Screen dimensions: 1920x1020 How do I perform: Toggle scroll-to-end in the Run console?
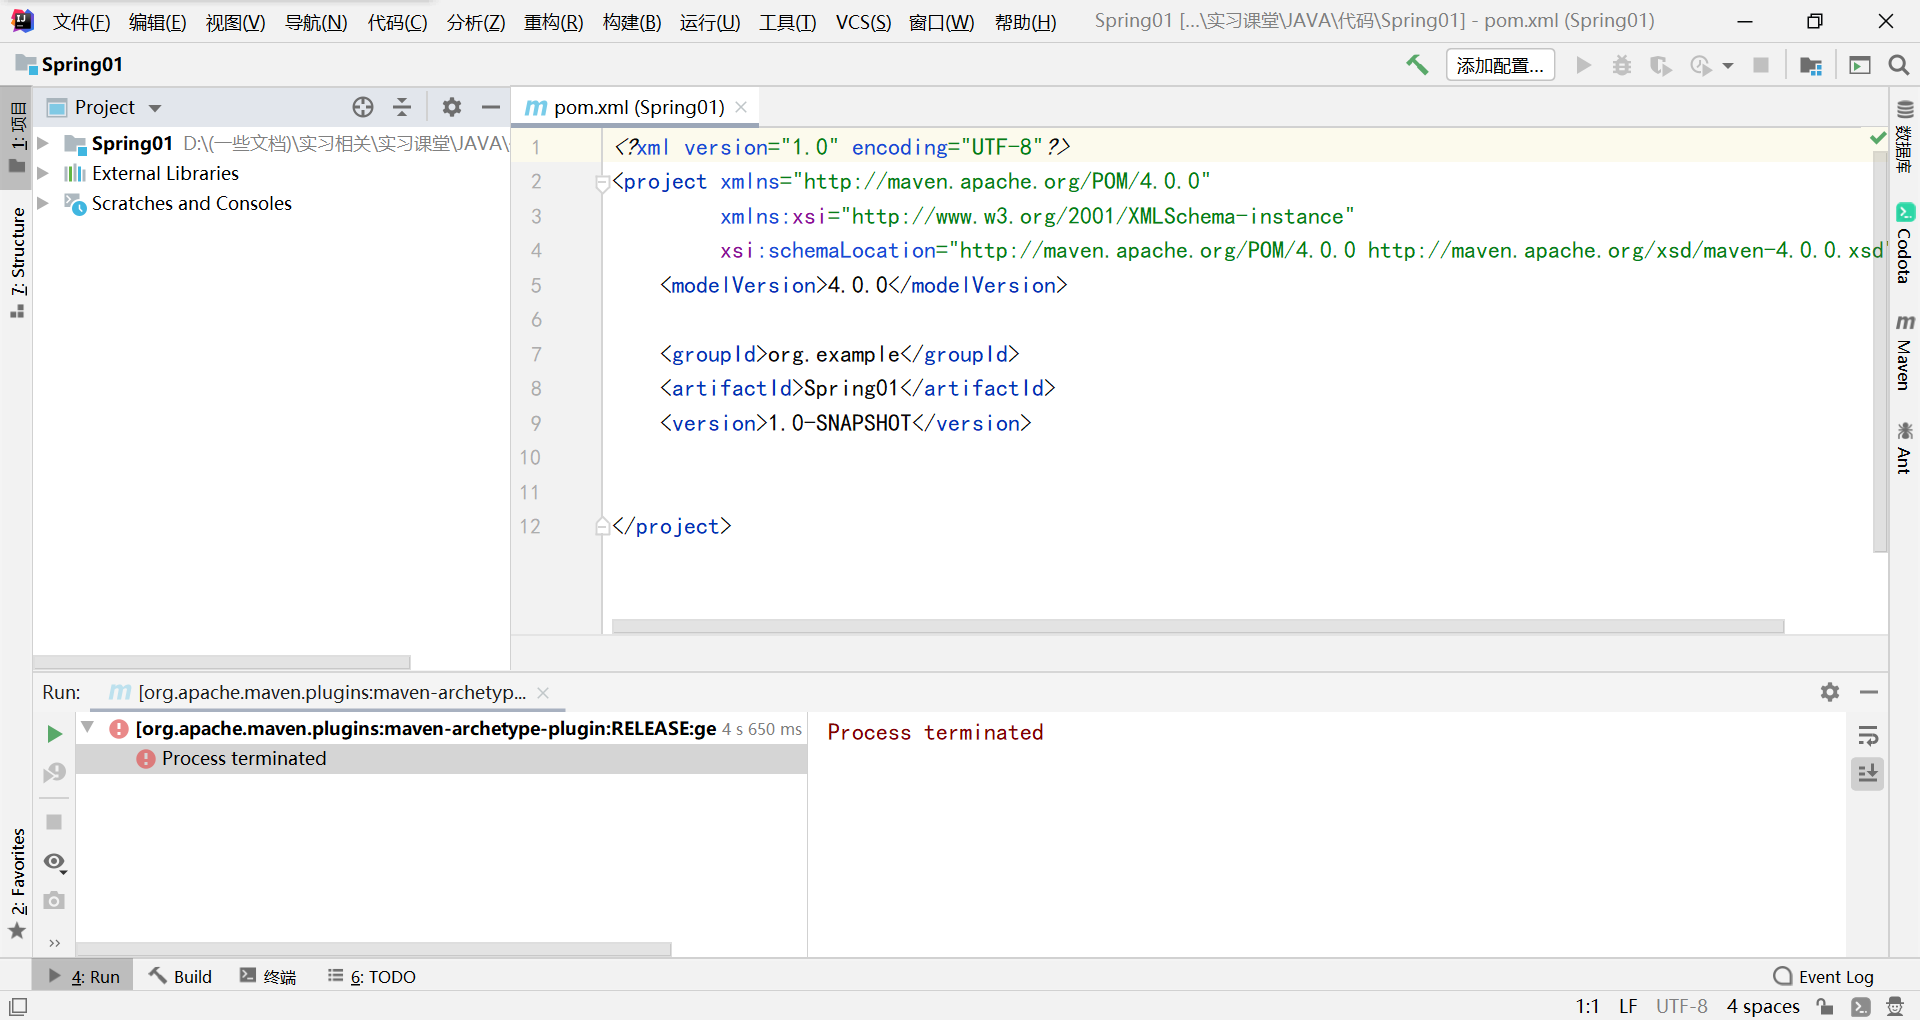[1868, 773]
